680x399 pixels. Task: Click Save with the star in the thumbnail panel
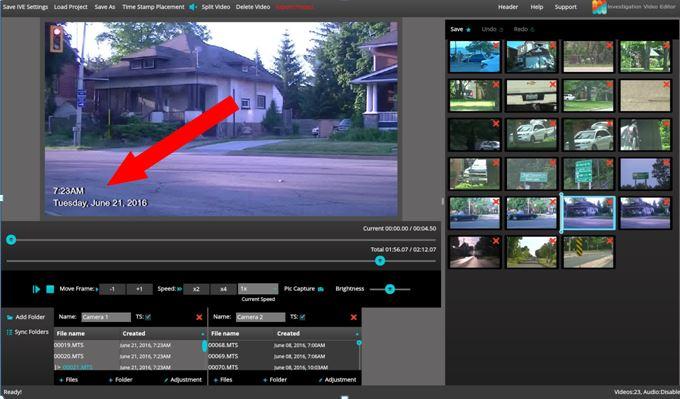pyautogui.click(x=461, y=29)
